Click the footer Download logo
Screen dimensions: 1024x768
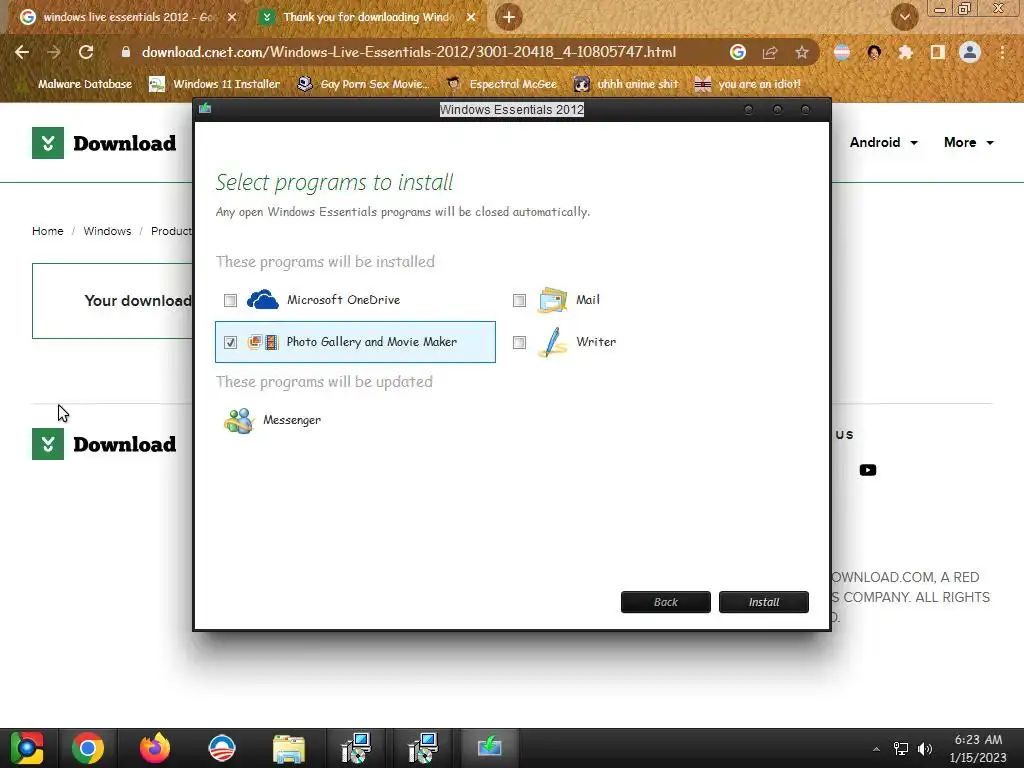[104, 444]
